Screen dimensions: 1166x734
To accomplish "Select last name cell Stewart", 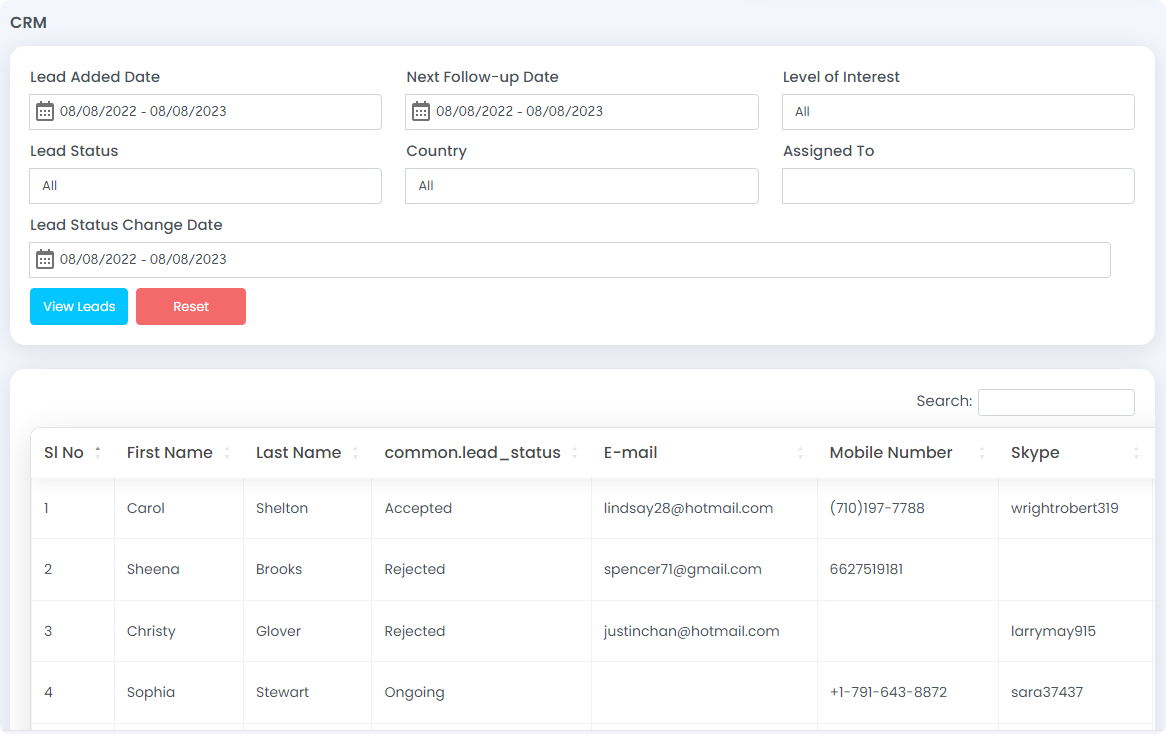I will pos(283,692).
